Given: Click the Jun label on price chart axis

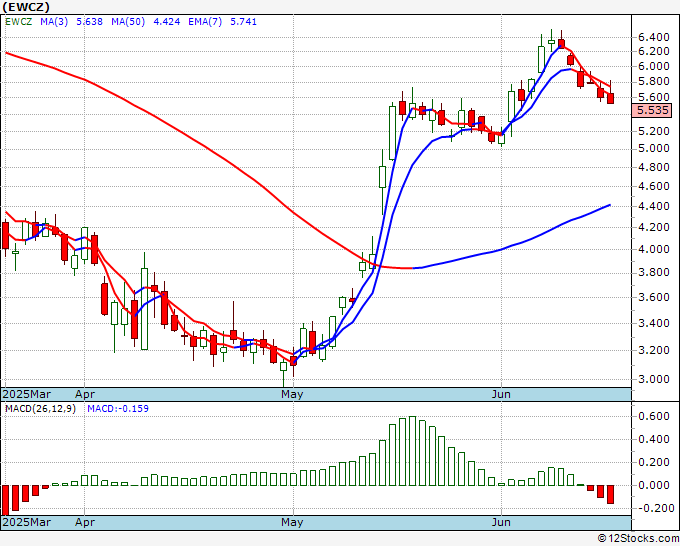Looking at the screenshot, I should click(x=501, y=394).
